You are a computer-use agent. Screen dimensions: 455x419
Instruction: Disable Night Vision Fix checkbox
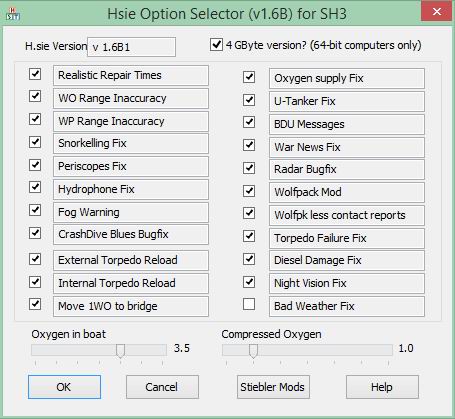(249, 282)
